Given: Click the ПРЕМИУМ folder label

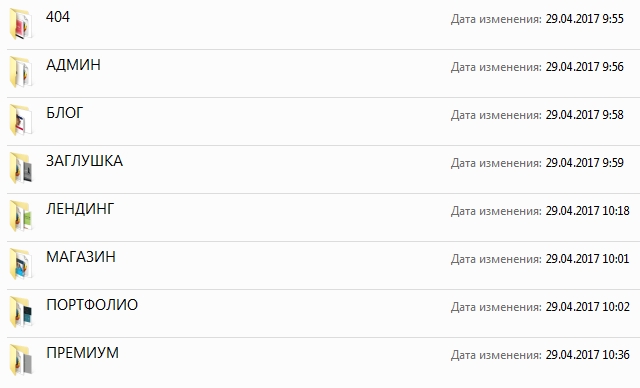Looking at the screenshot, I should [82, 353].
